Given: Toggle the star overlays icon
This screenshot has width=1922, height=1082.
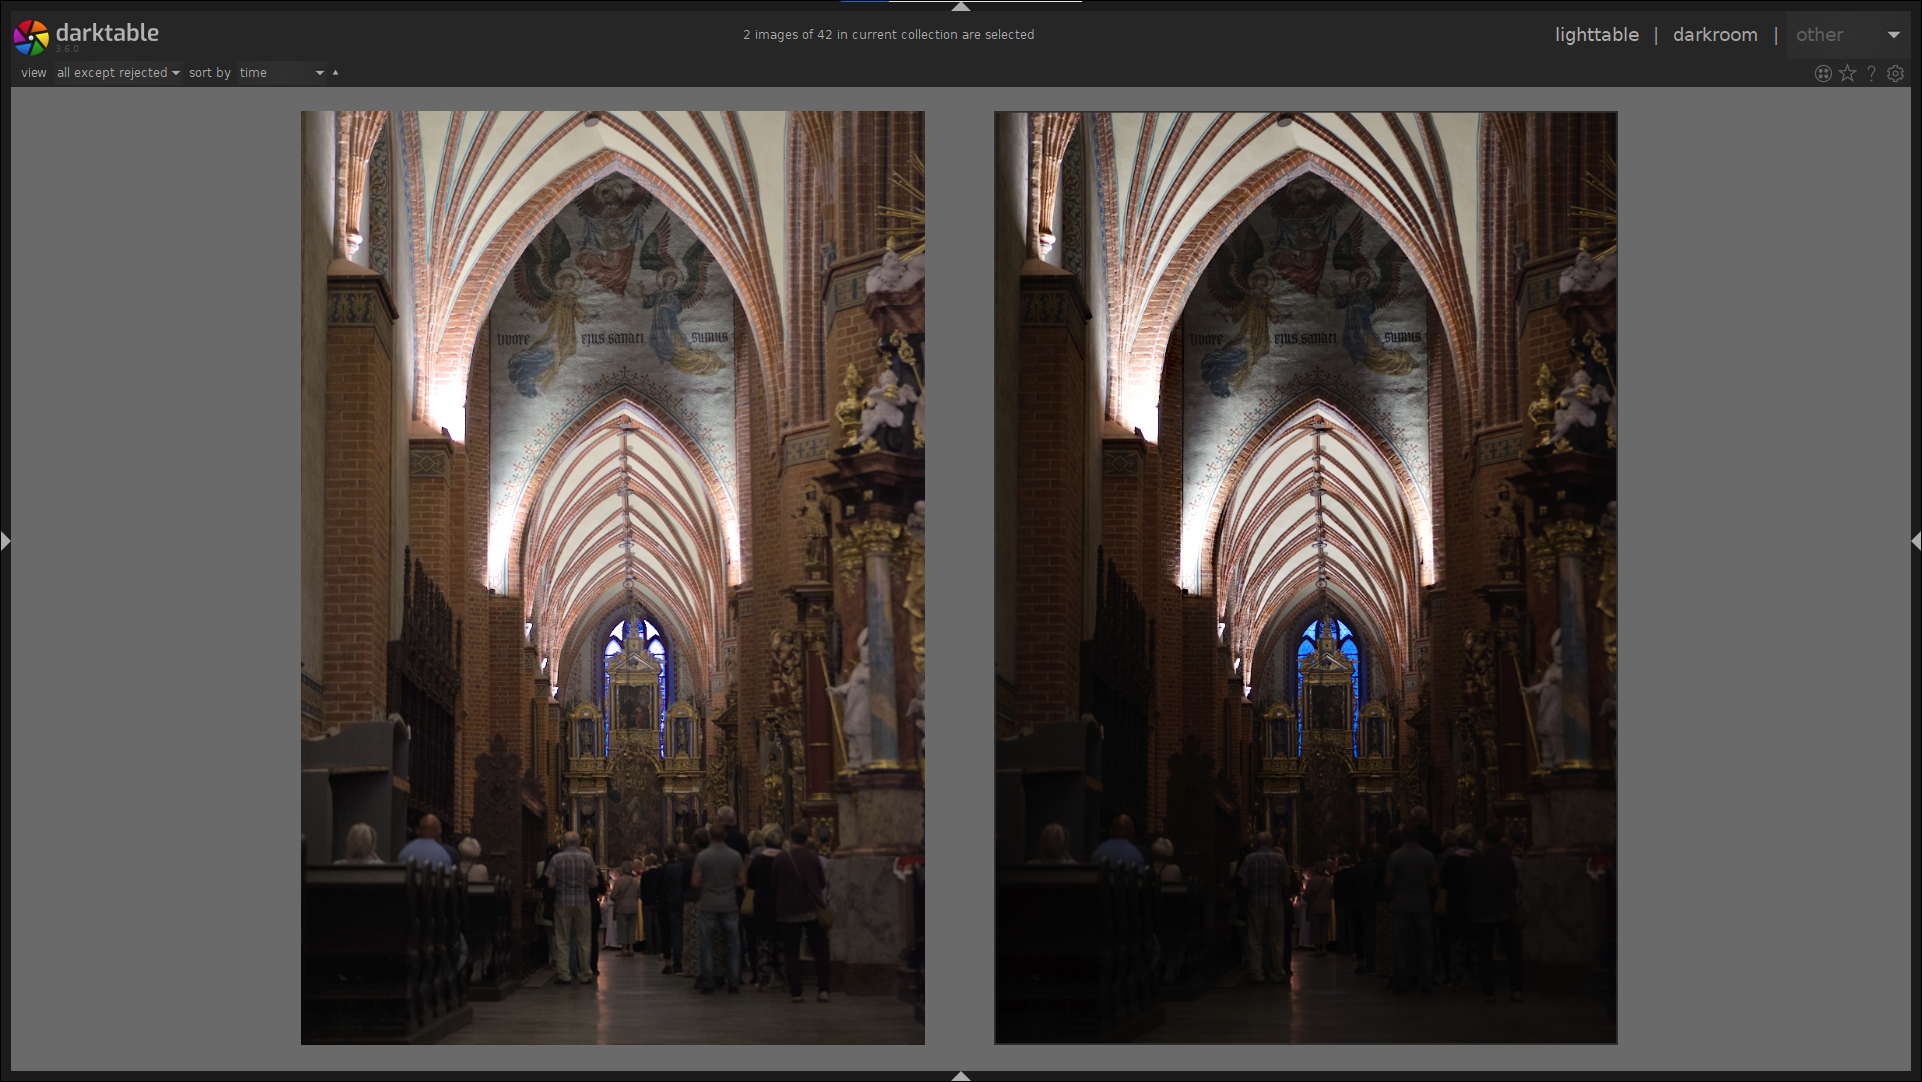Looking at the screenshot, I should coord(1847,73).
